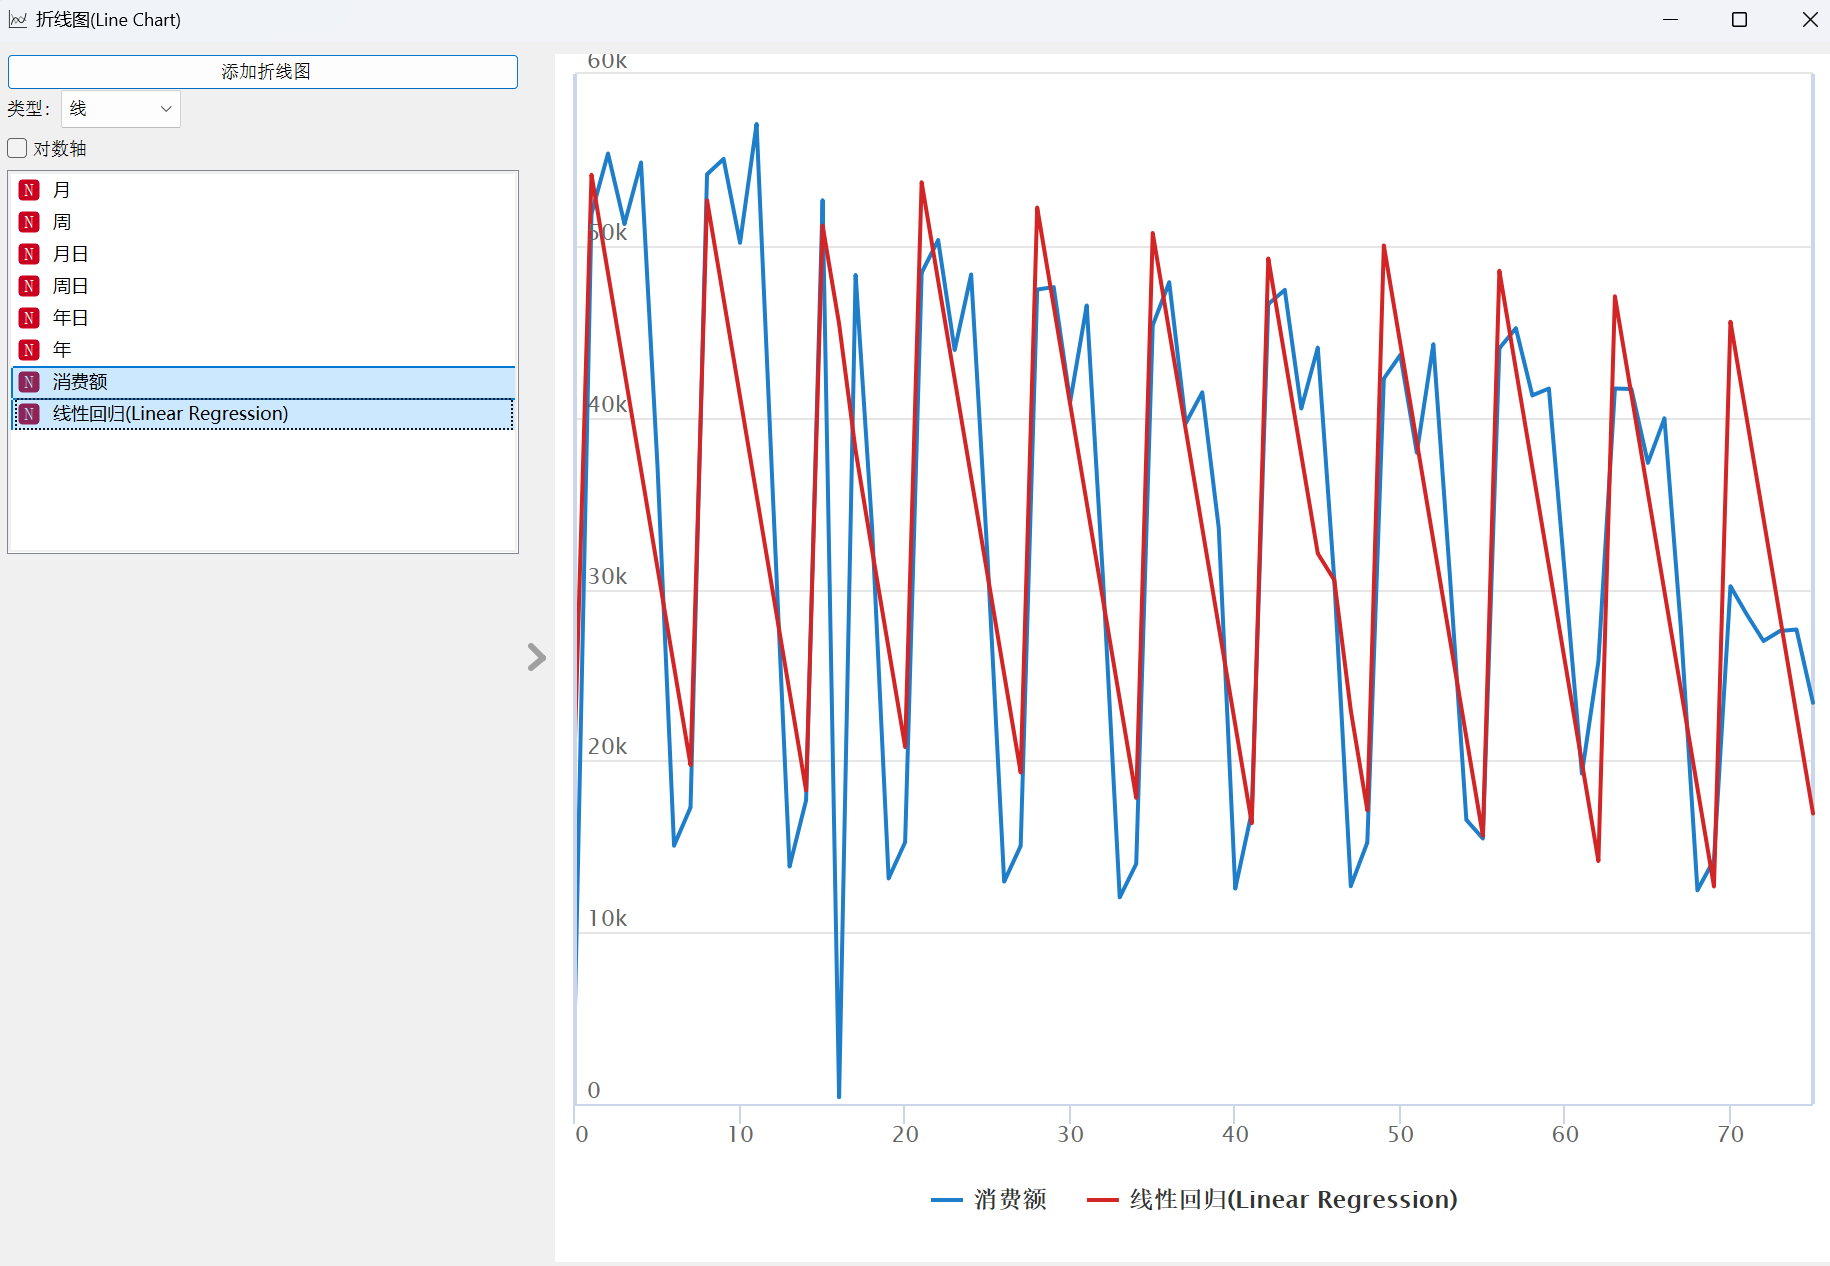Toggle the 线性回归(Linear Regression) legend entry

[1272, 1199]
